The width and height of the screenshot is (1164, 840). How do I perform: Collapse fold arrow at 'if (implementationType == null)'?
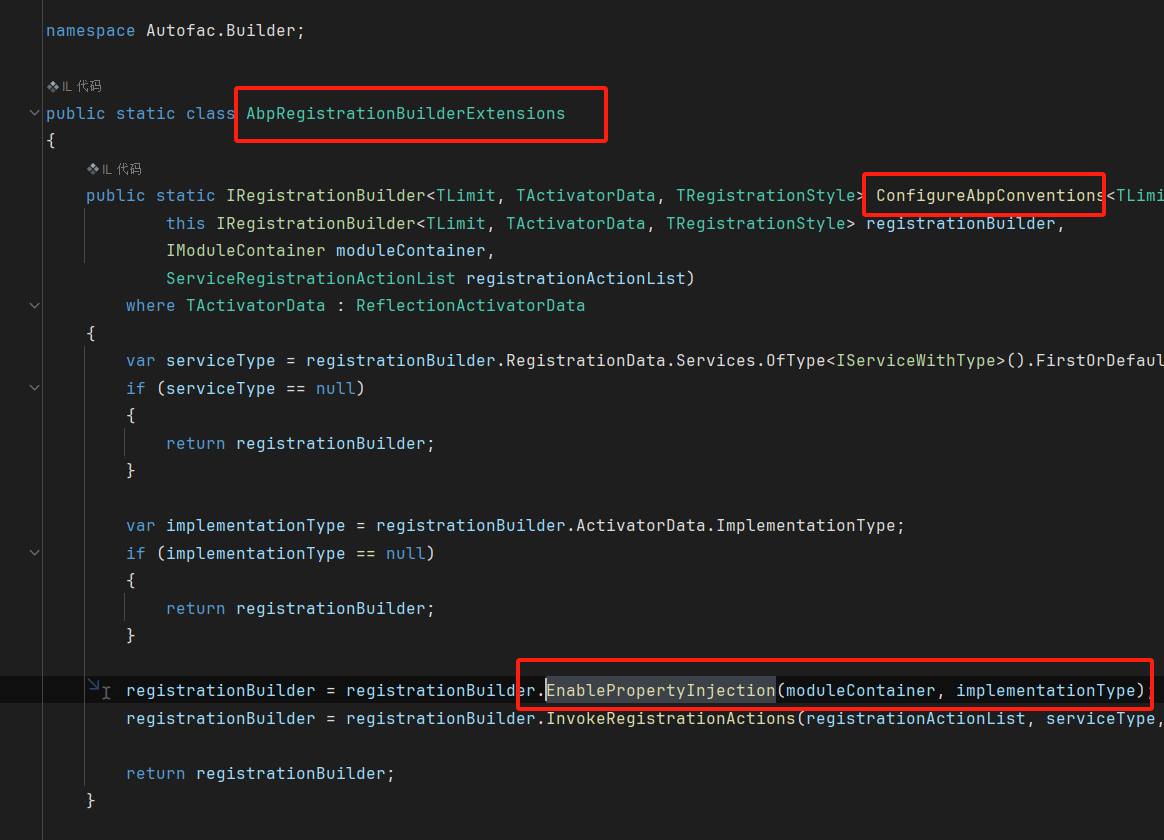tap(34, 552)
